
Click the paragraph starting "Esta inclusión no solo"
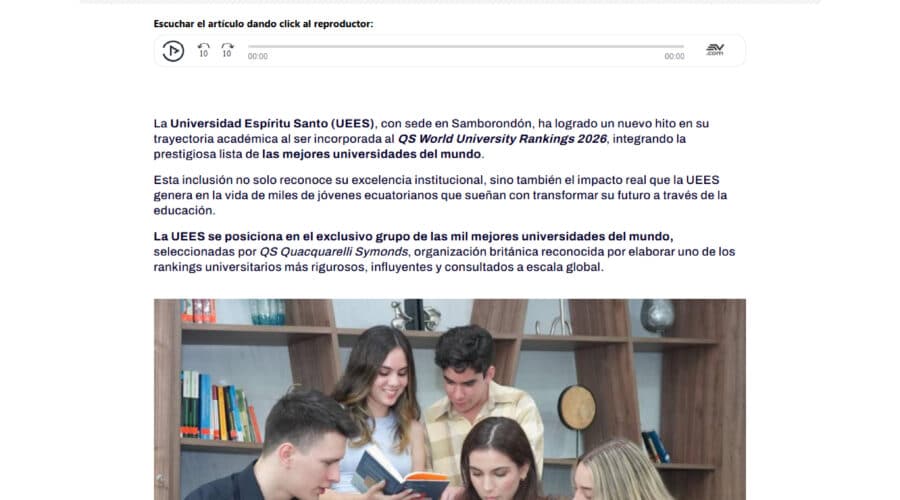click(x=440, y=195)
